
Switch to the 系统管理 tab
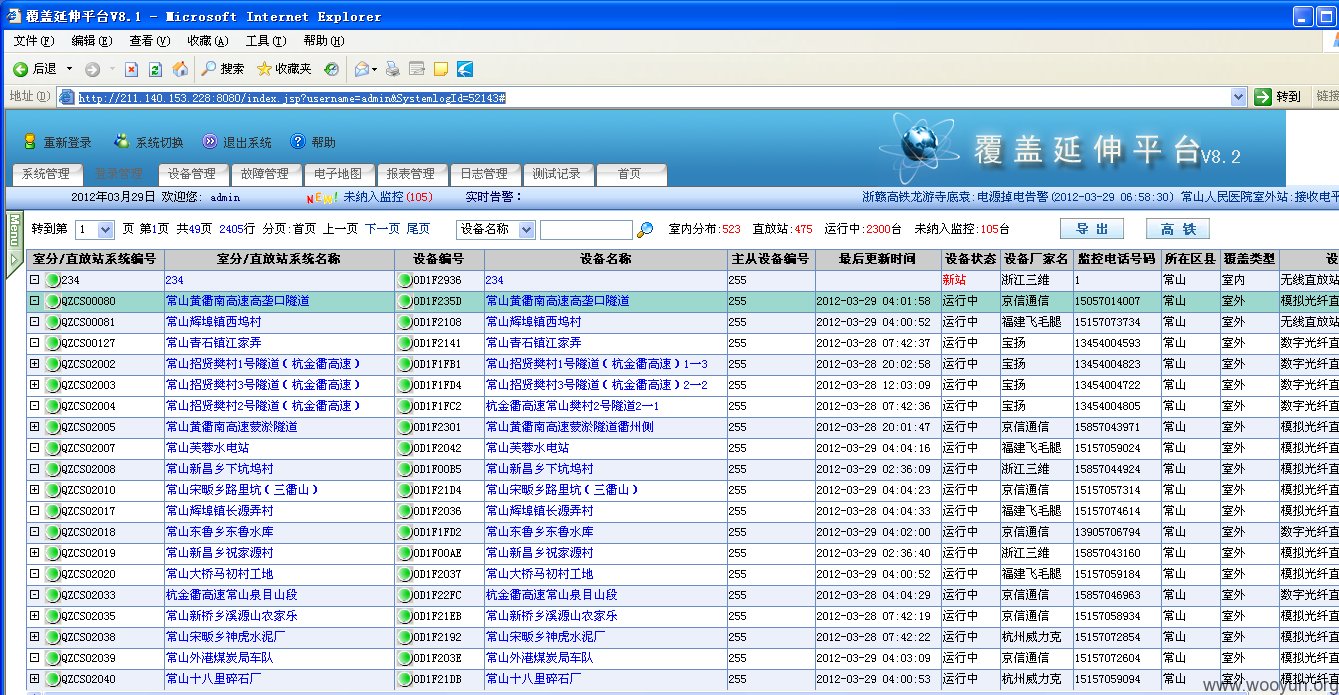(46, 174)
